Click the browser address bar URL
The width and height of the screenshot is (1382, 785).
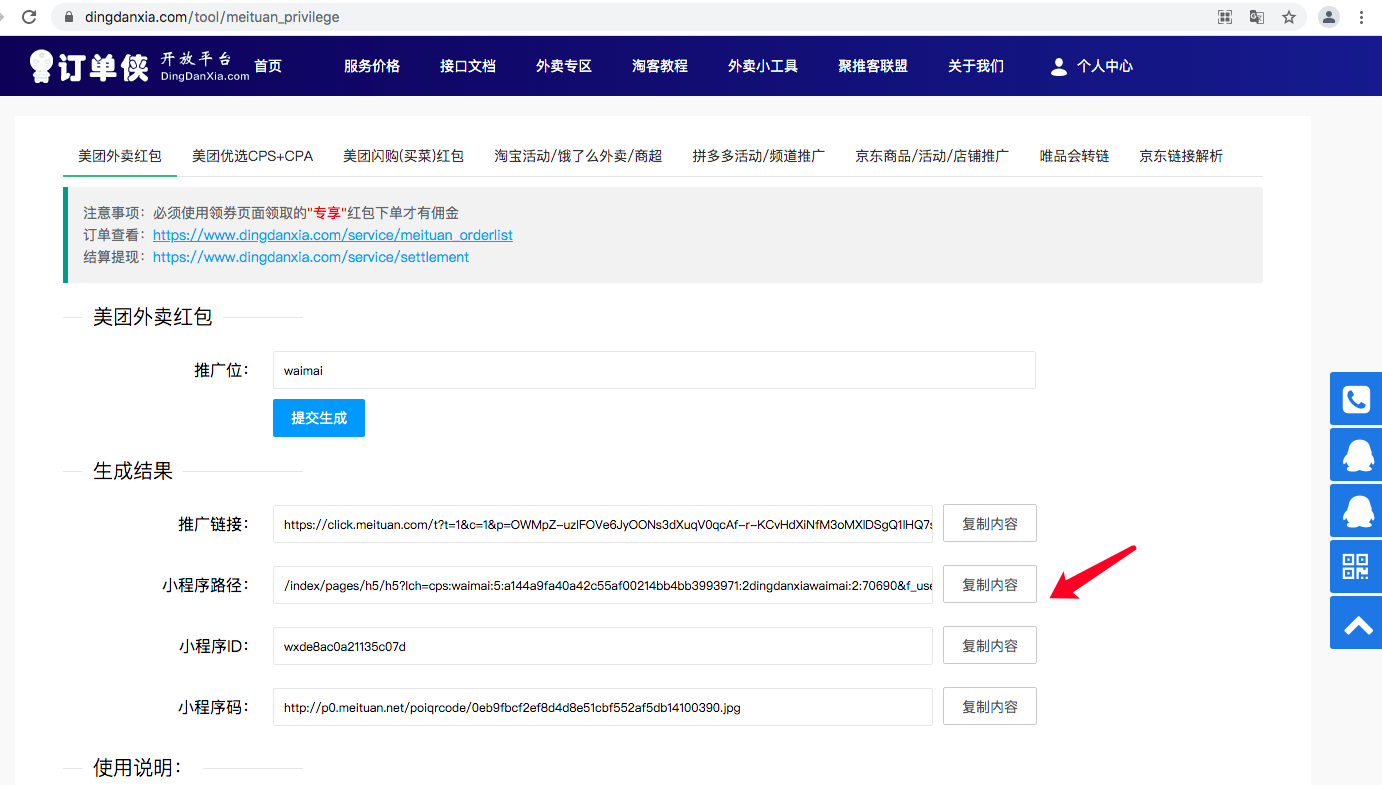[212, 17]
